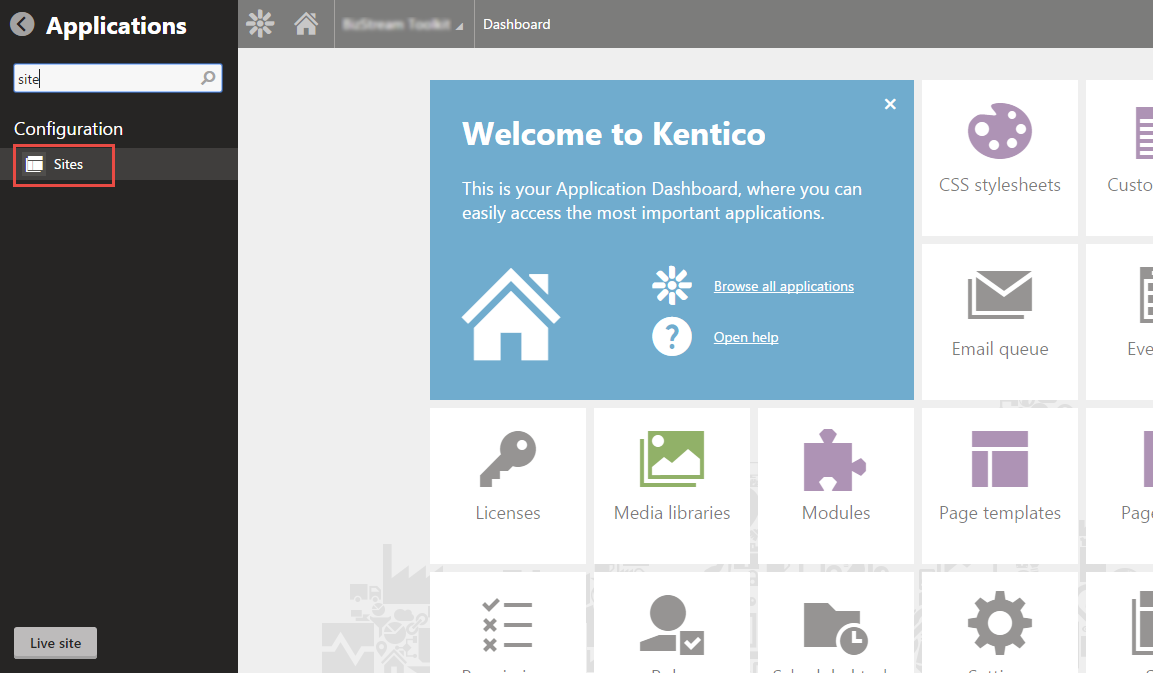1153x673 pixels.
Task: Click the Dashboard breadcrumb label
Action: [x=516, y=24]
